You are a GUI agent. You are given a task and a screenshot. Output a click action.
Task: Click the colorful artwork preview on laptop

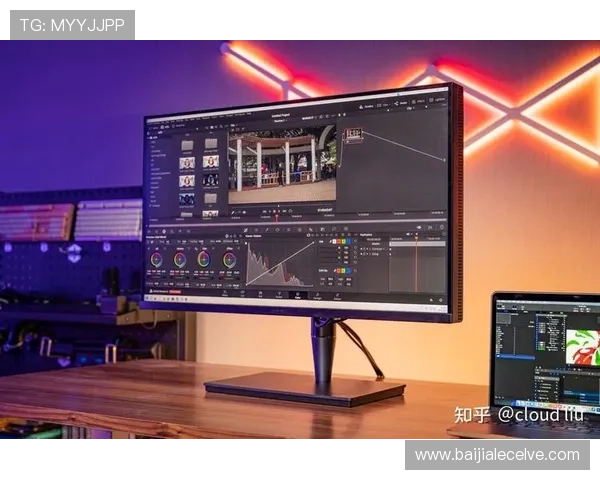[x=583, y=345]
